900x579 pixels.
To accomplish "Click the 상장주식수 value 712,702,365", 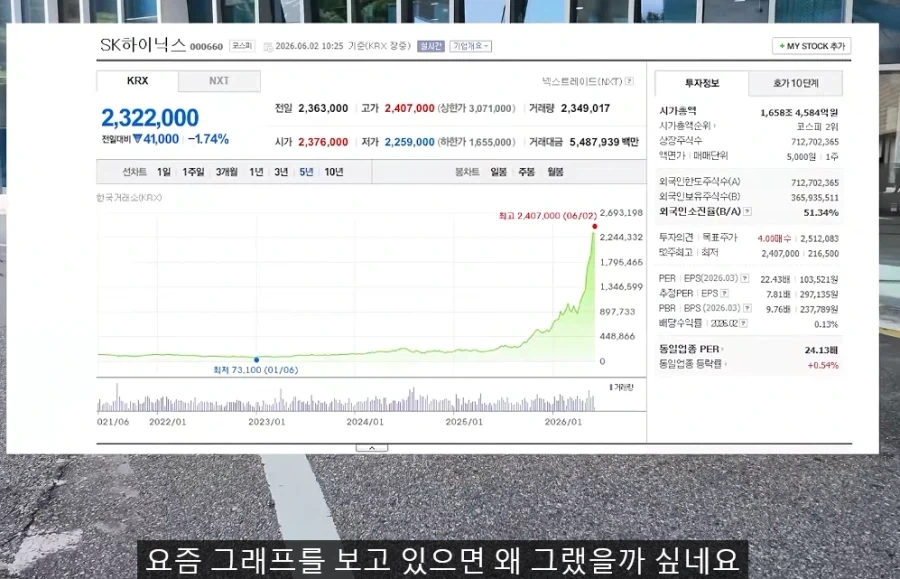I will (814, 142).
